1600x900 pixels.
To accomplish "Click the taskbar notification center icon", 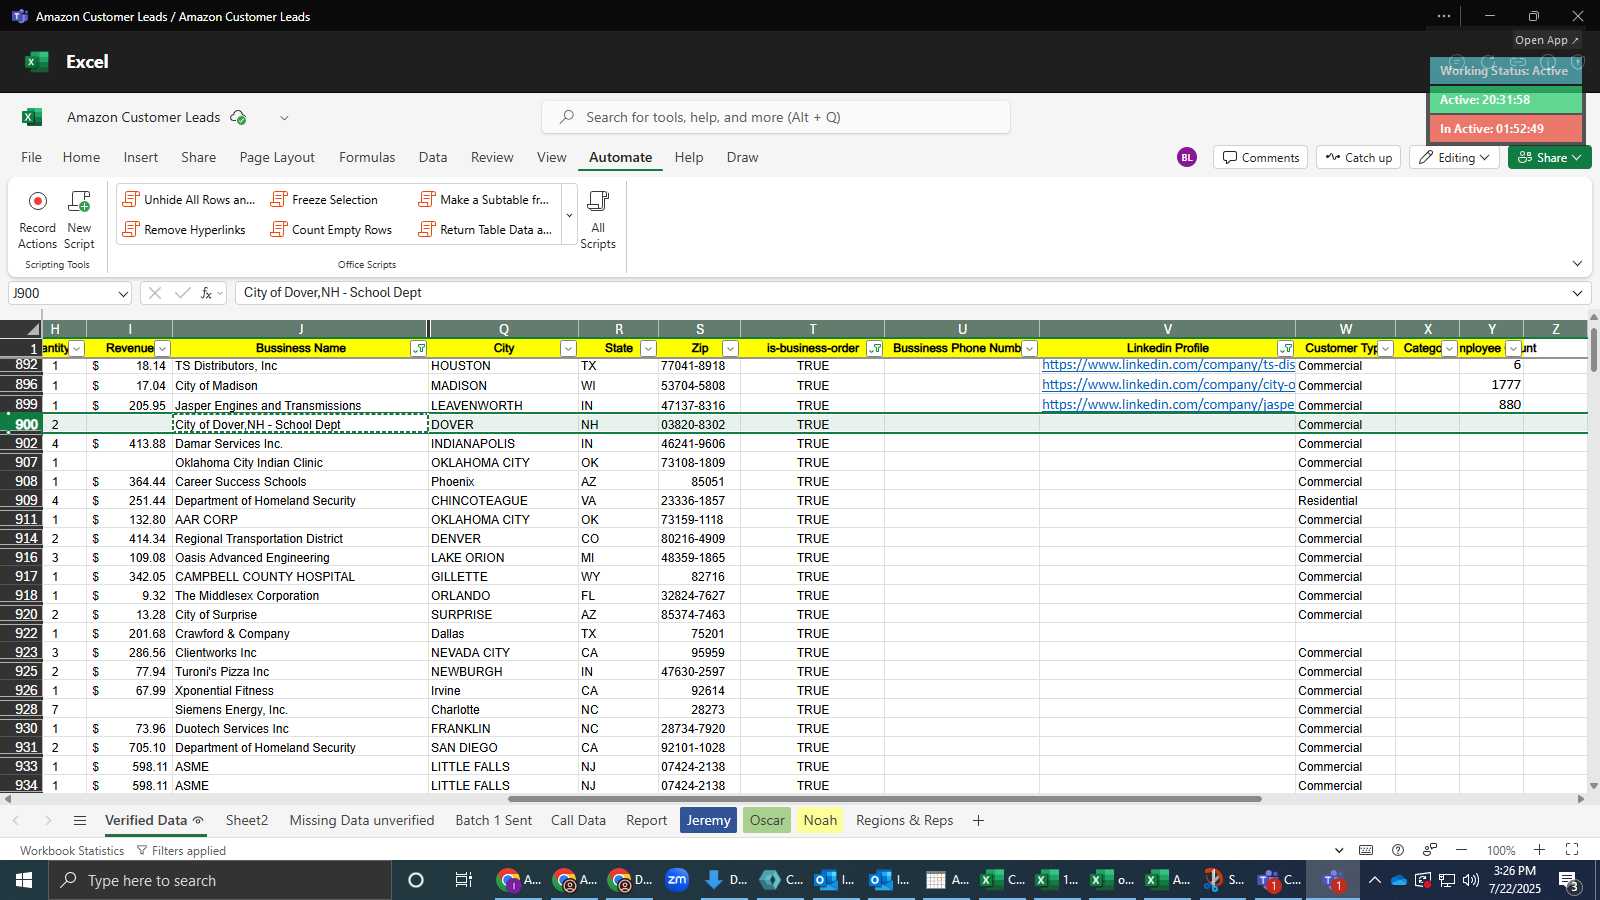I will tap(1569, 881).
